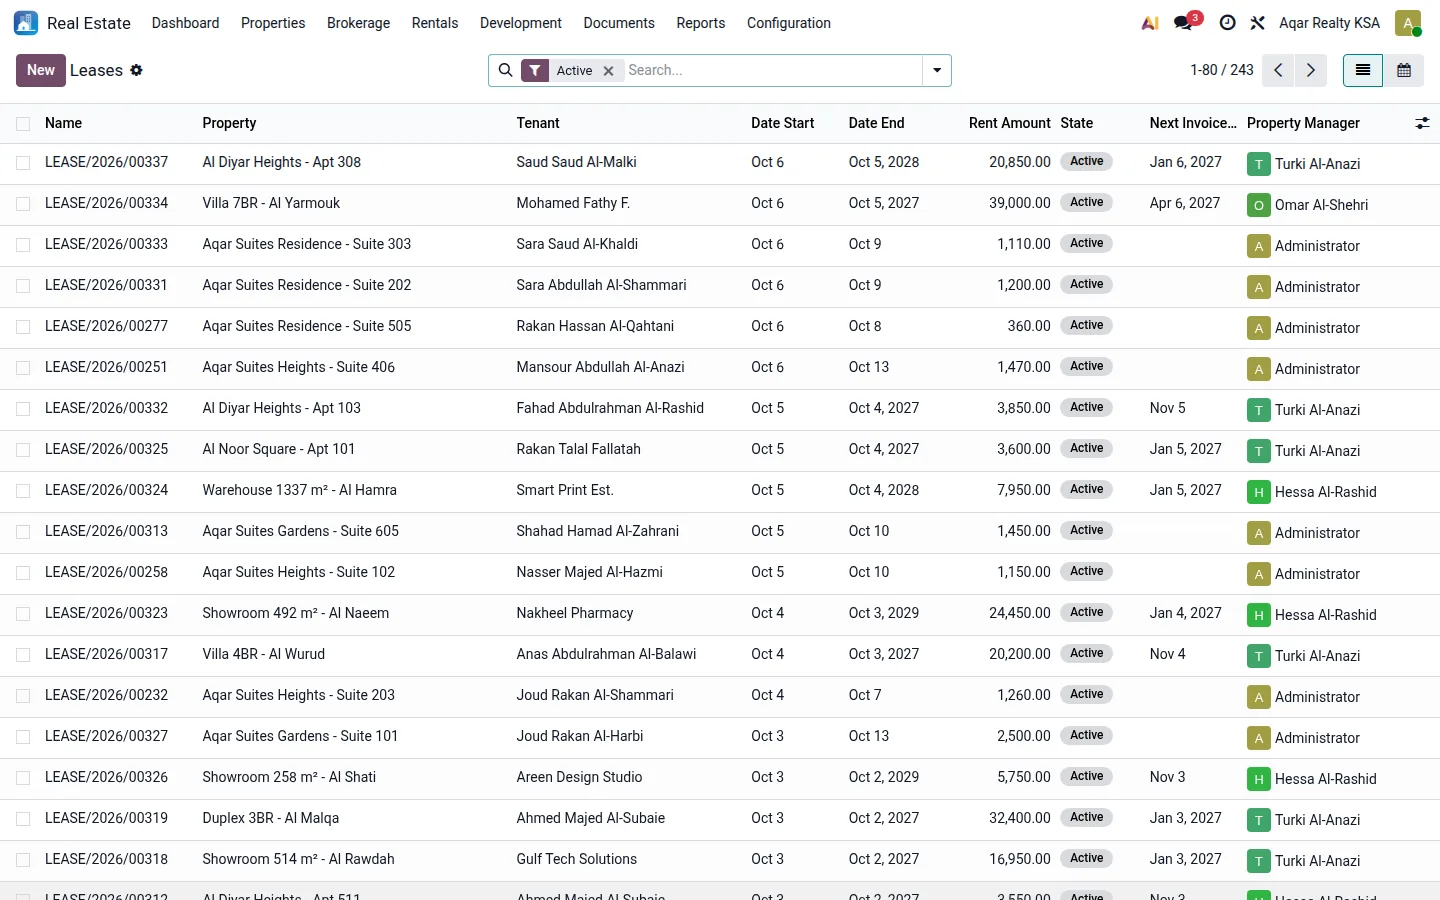The width and height of the screenshot is (1440, 900).
Task: Select checkbox for LEASE/2026/00333
Action: pos(23,245)
